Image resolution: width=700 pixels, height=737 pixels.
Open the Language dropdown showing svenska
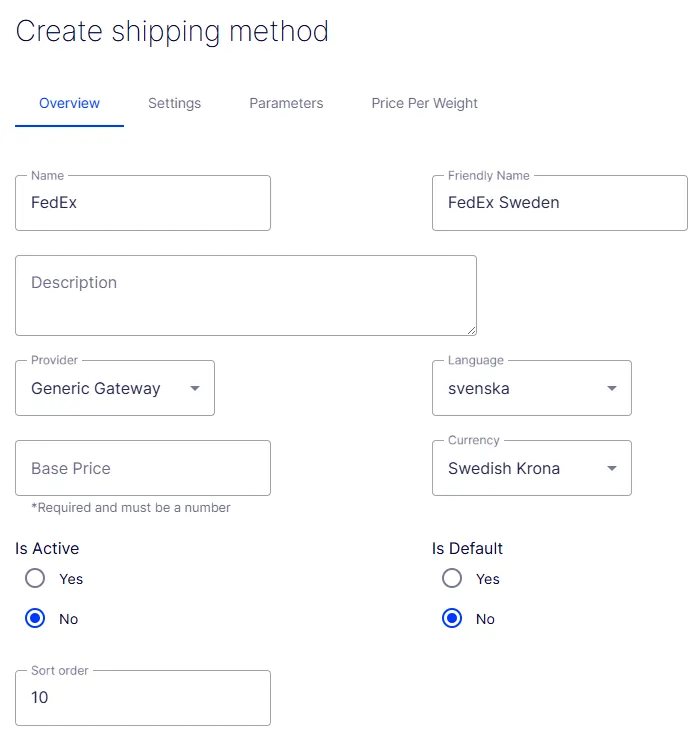point(532,388)
